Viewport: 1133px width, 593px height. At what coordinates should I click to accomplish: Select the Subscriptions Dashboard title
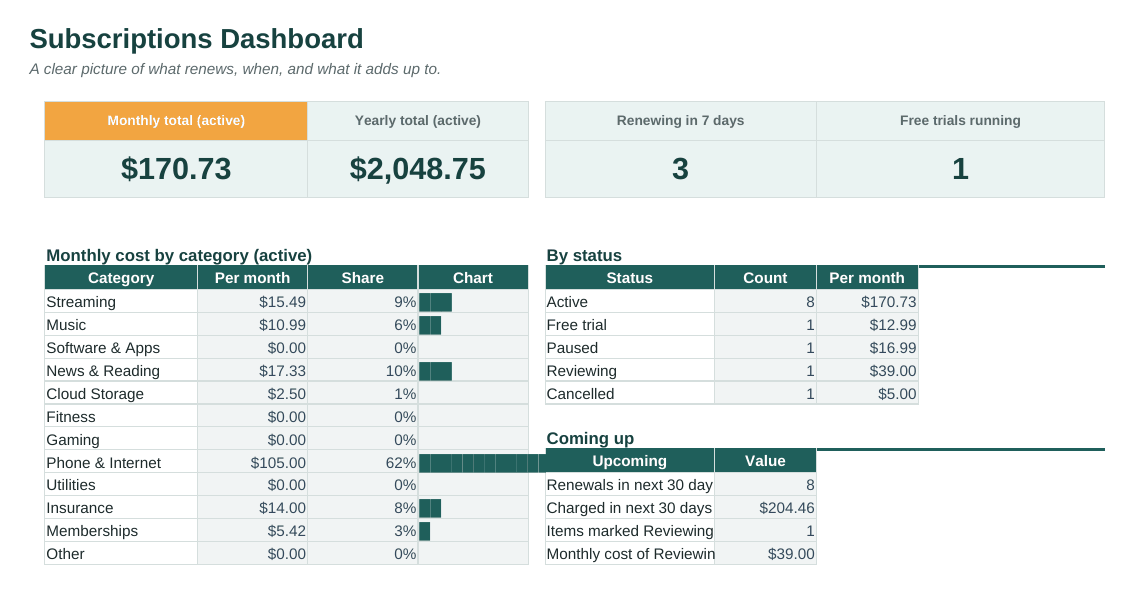point(197,39)
